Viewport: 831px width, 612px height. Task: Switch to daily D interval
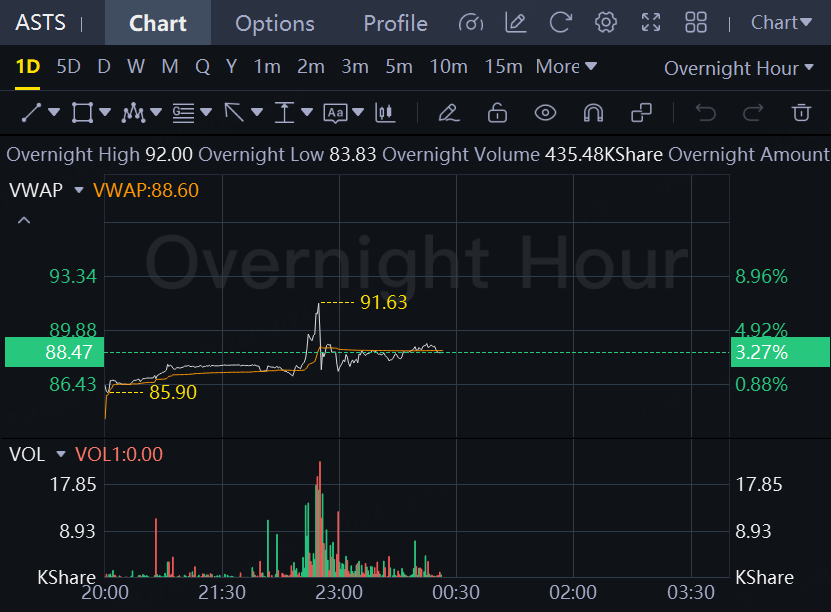tap(104, 67)
